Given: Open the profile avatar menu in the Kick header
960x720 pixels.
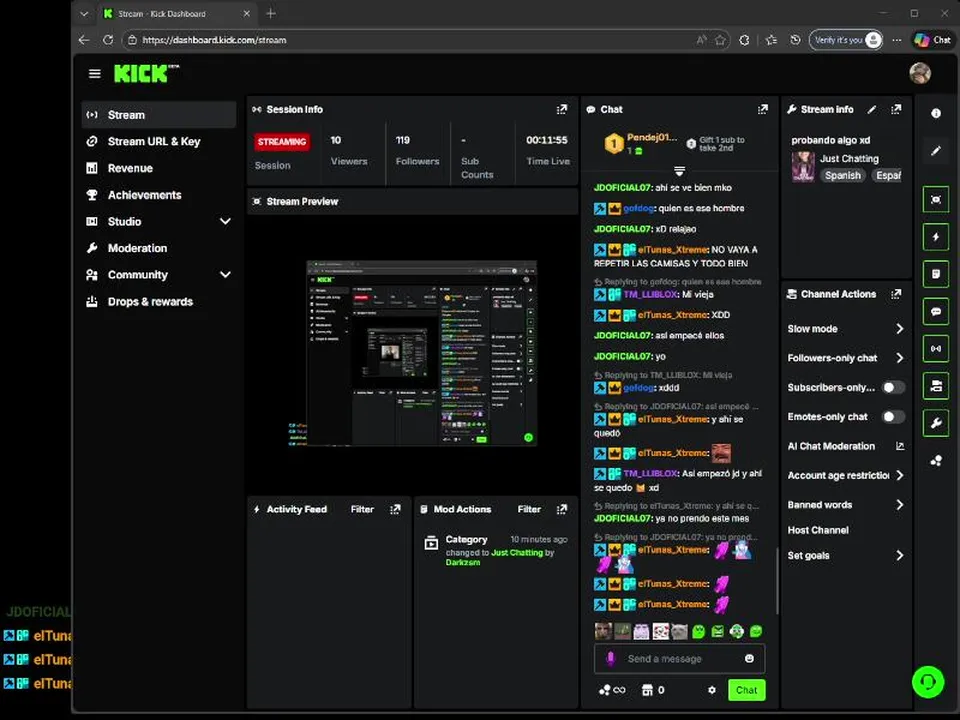Looking at the screenshot, I should 920,73.
